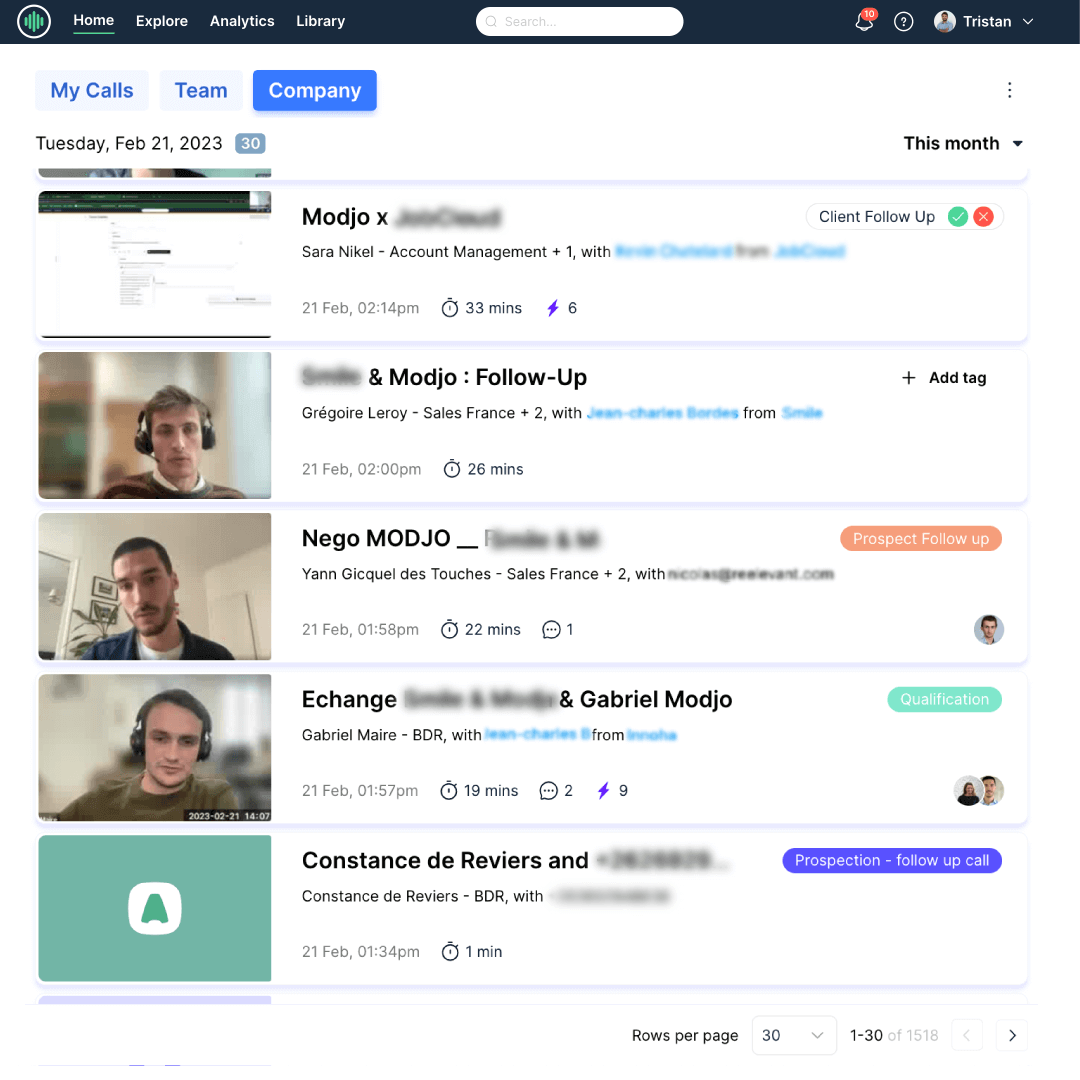Screen dimensions: 1080x1080
Task: Switch to the My Calls tab
Action: pyautogui.click(x=92, y=90)
